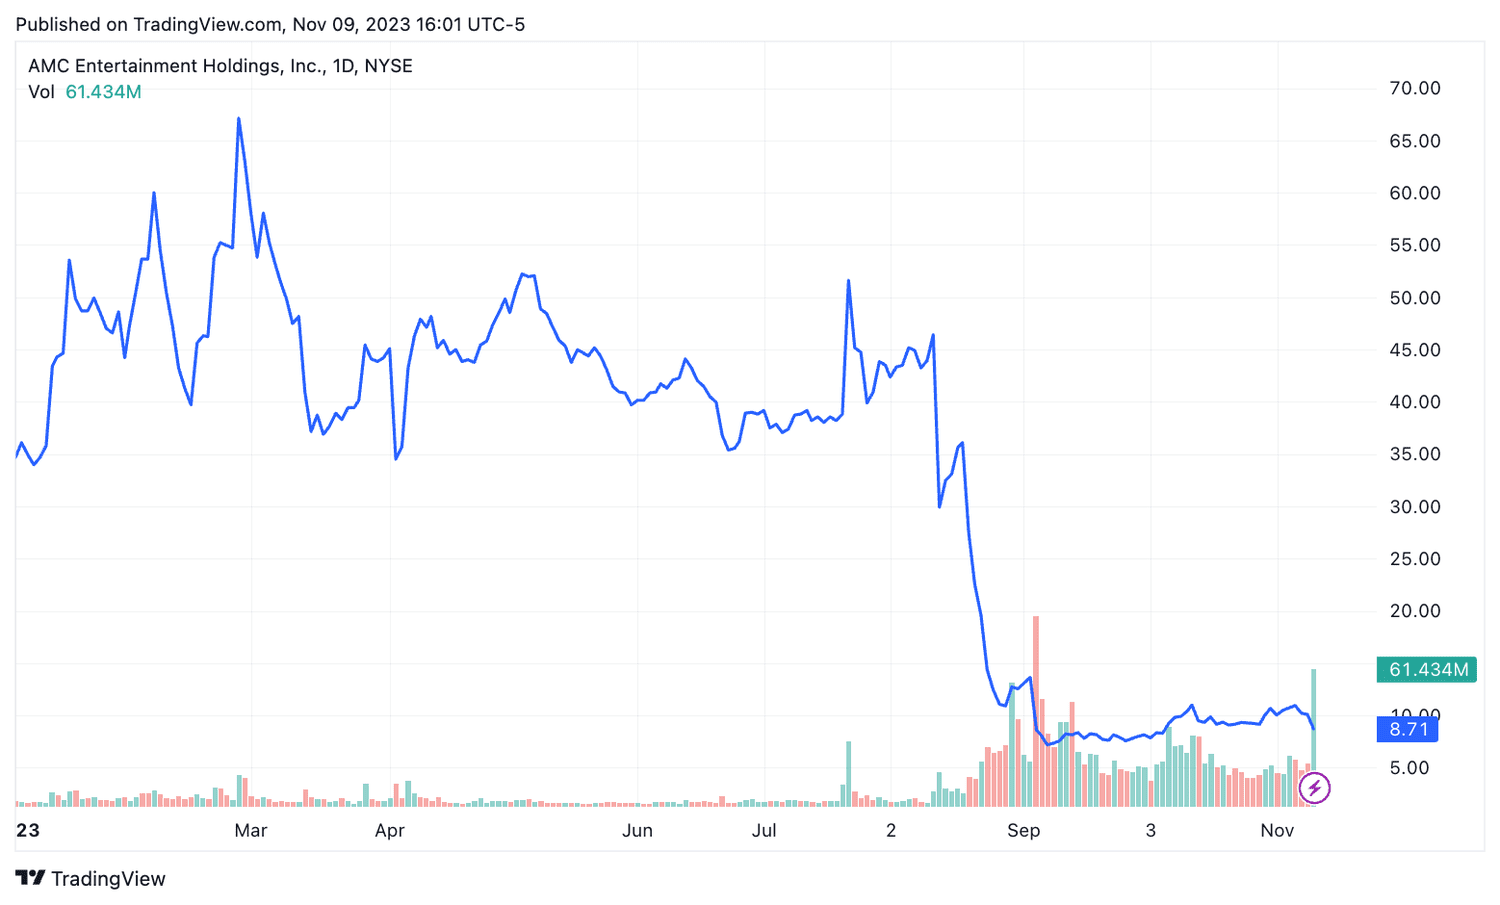Click the 20.00 price axis label
The width and height of the screenshot is (1500, 905).
[1415, 611]
